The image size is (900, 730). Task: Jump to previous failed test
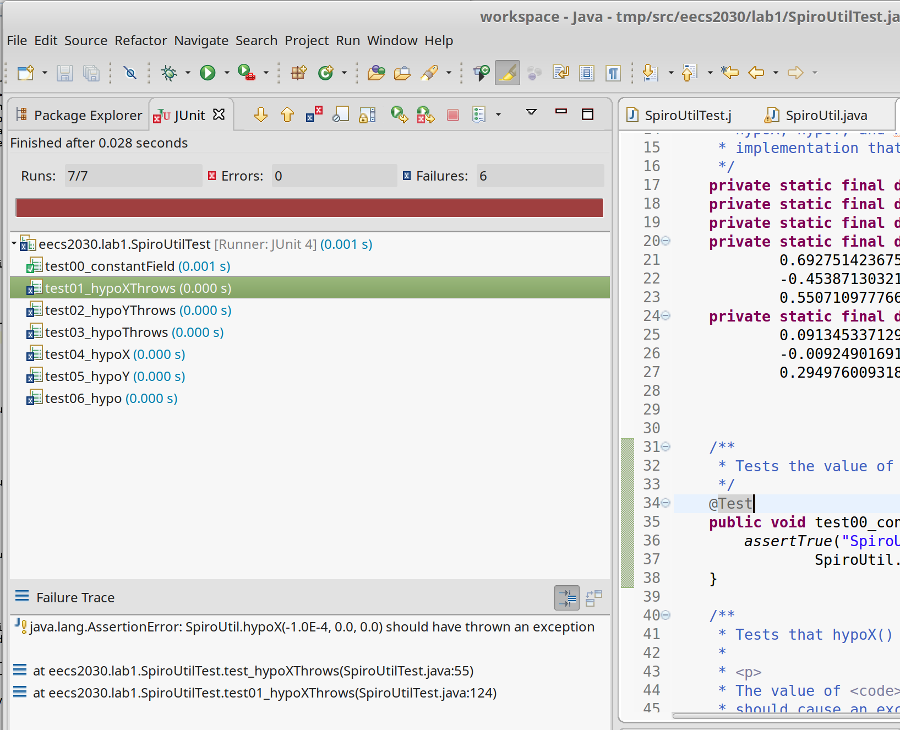click(288, 115)
